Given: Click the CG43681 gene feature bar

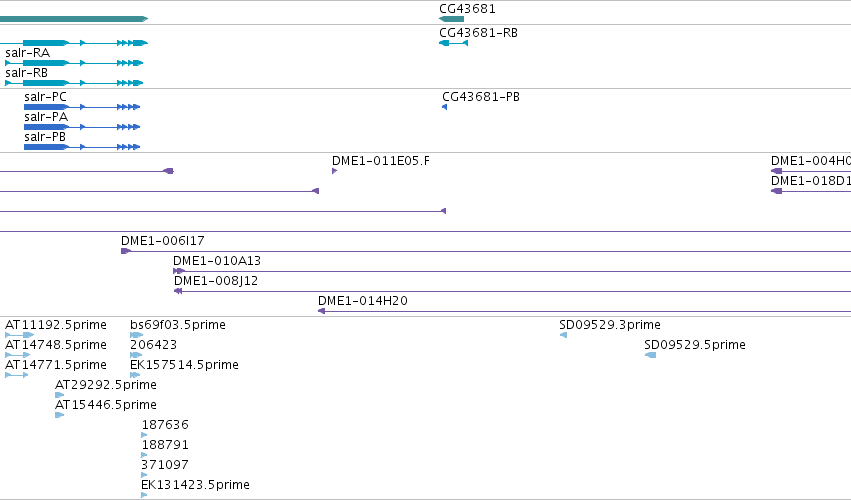Looking at the screenshot, I should (x=452, y=19).
